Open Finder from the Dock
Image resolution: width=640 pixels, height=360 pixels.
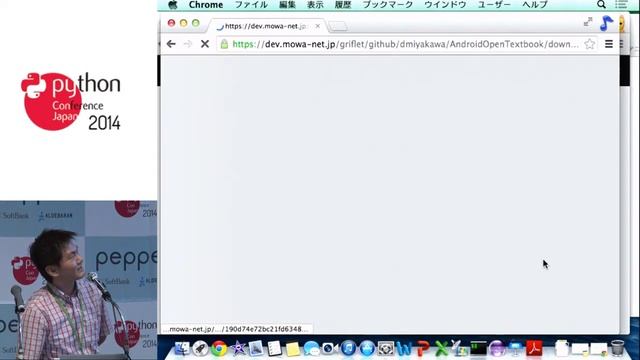[182, 349]
